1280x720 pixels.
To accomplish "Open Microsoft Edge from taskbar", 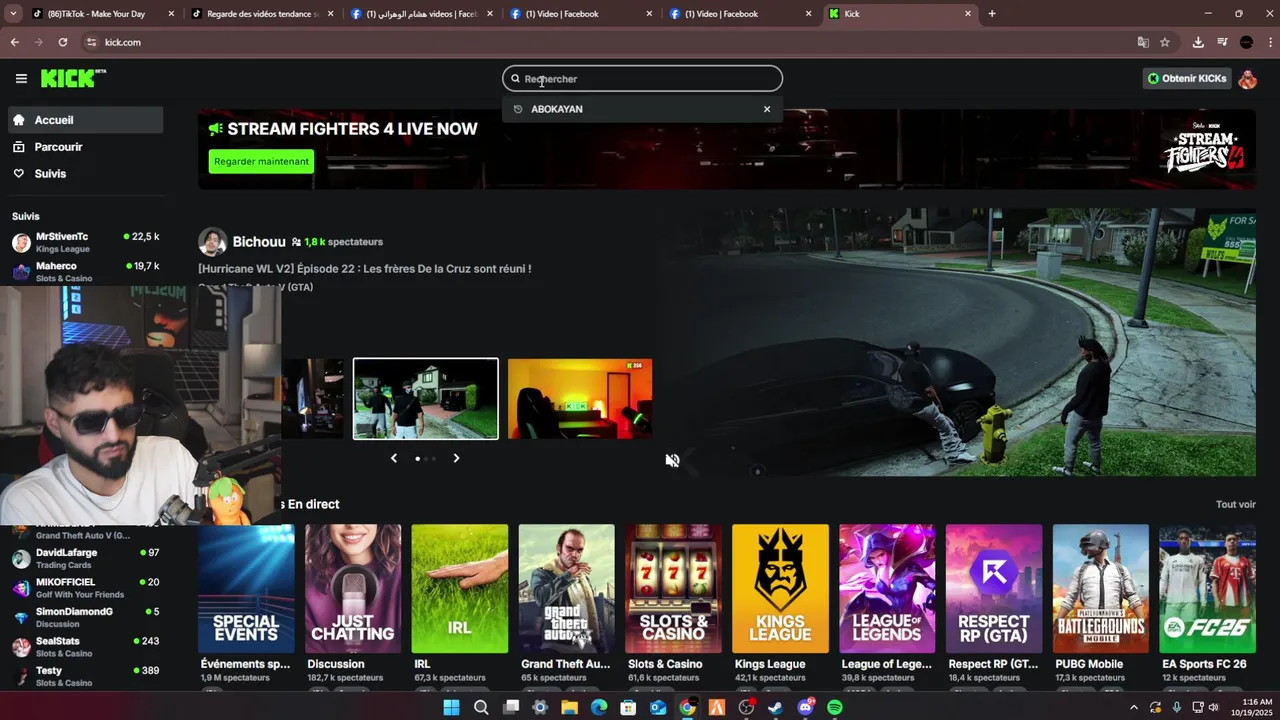I will click(598, 707).
